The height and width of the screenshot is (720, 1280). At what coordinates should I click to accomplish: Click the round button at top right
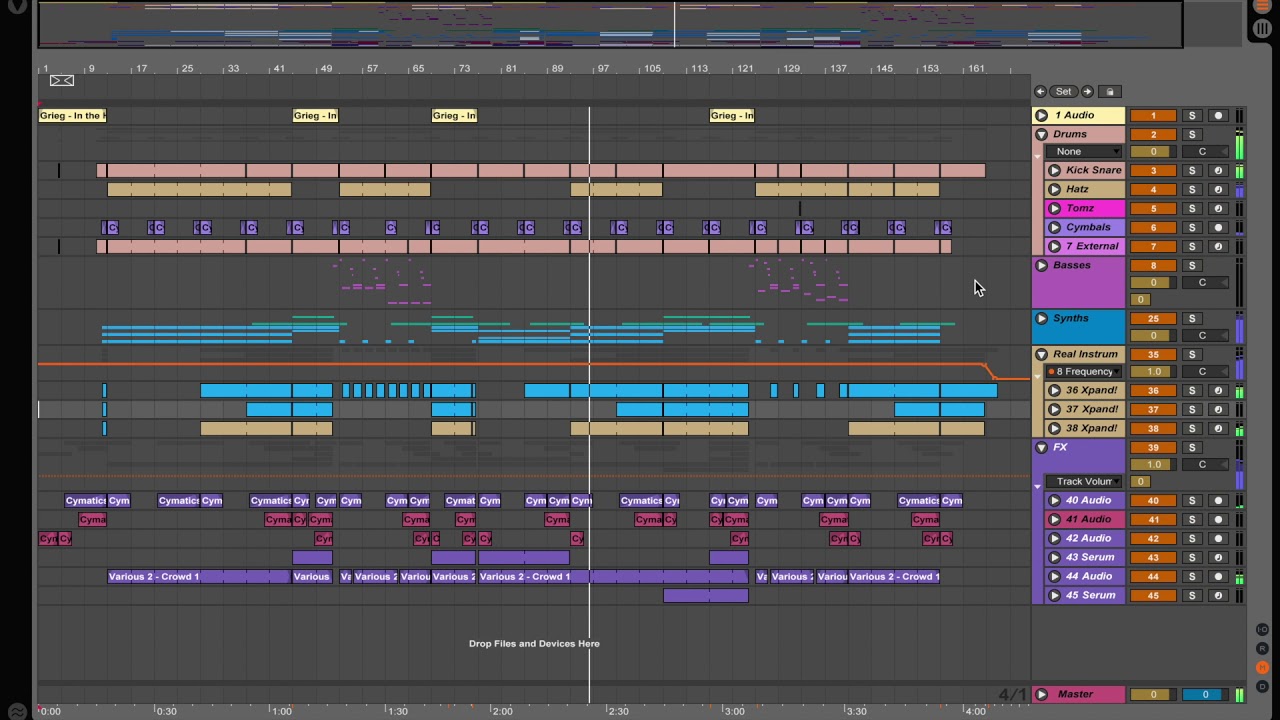click(1262, 29)
